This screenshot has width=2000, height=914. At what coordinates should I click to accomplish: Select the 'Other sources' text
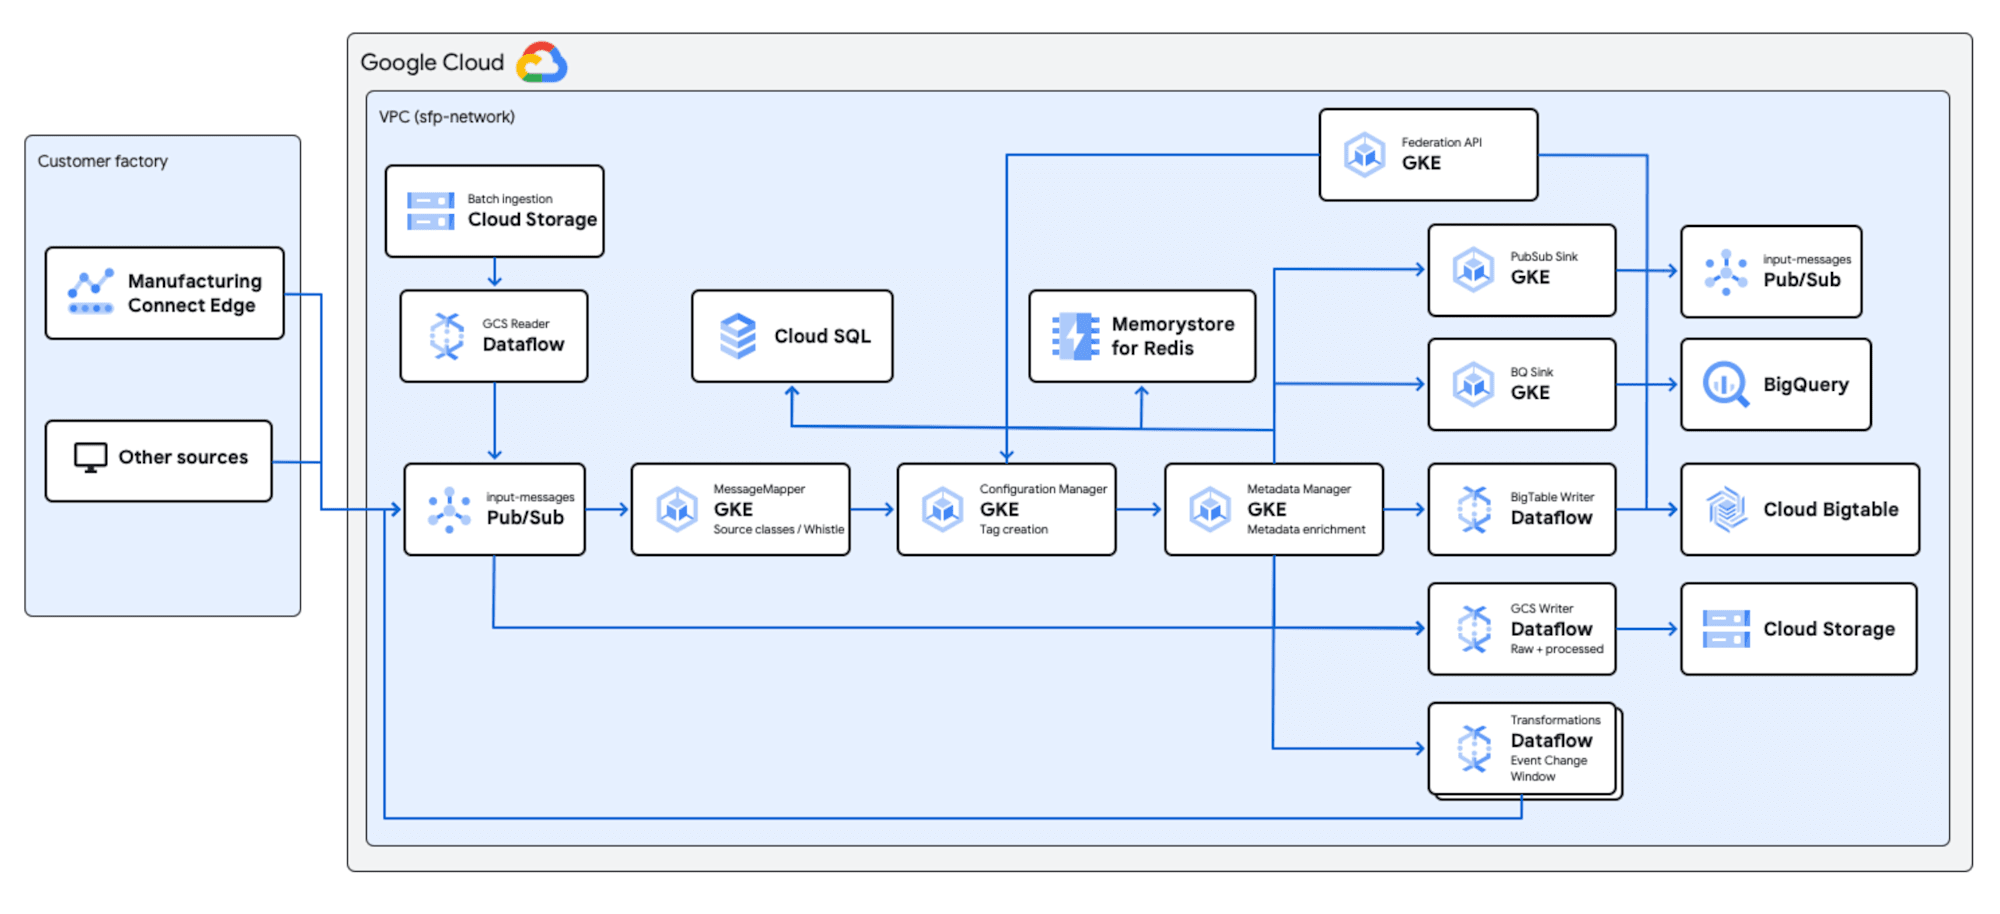coord(183,457)
